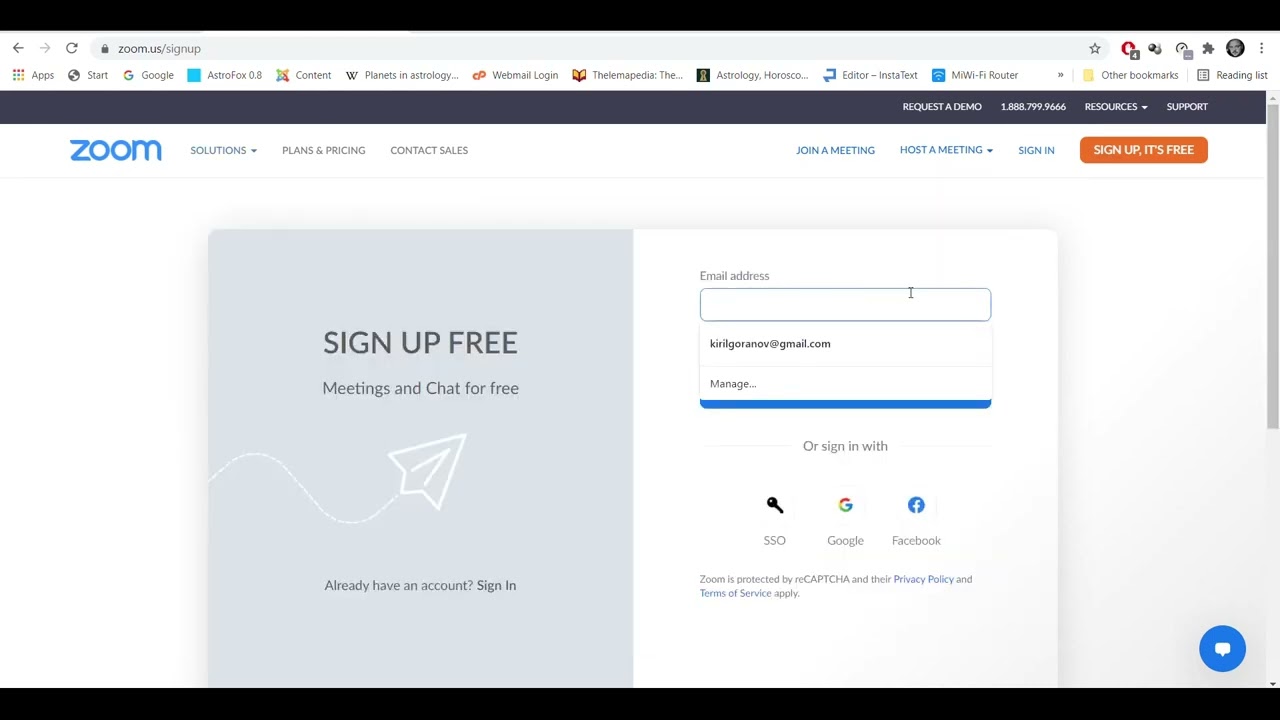Open the MiWi-Fi Router bookmark
This screenshot has width=1280, height=720.
point(975,75)
